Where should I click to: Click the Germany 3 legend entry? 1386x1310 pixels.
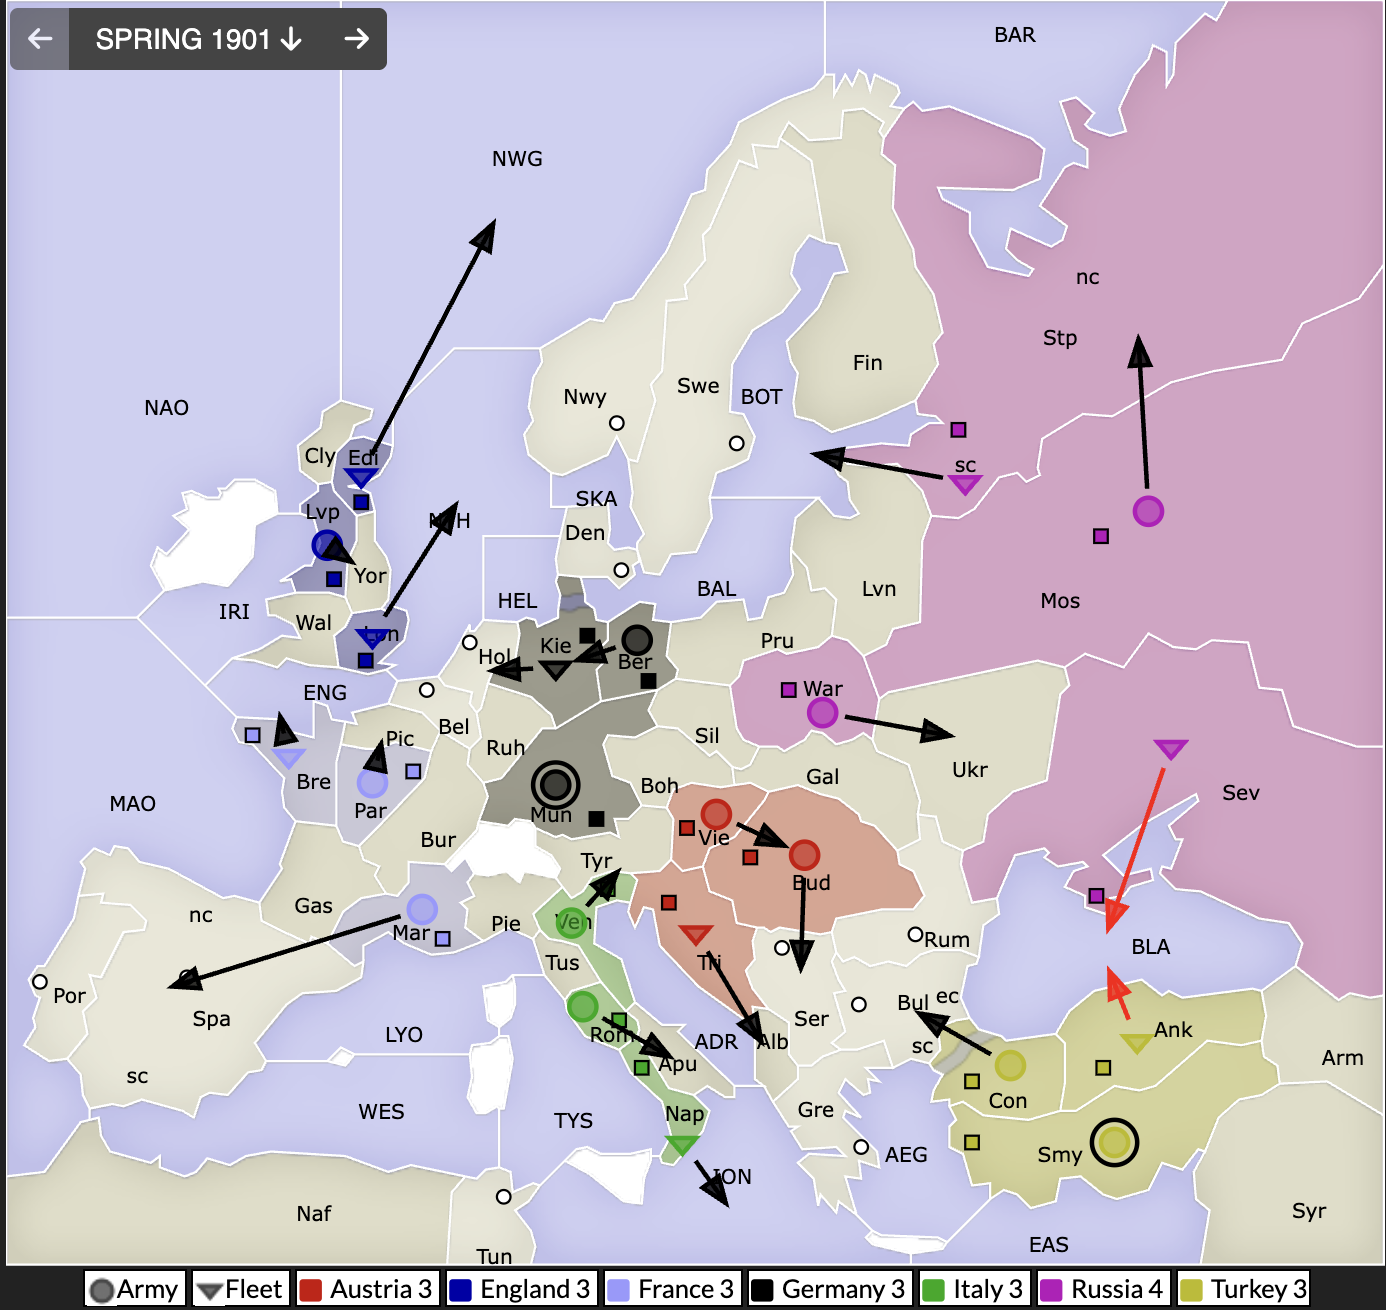(829, 1289)
